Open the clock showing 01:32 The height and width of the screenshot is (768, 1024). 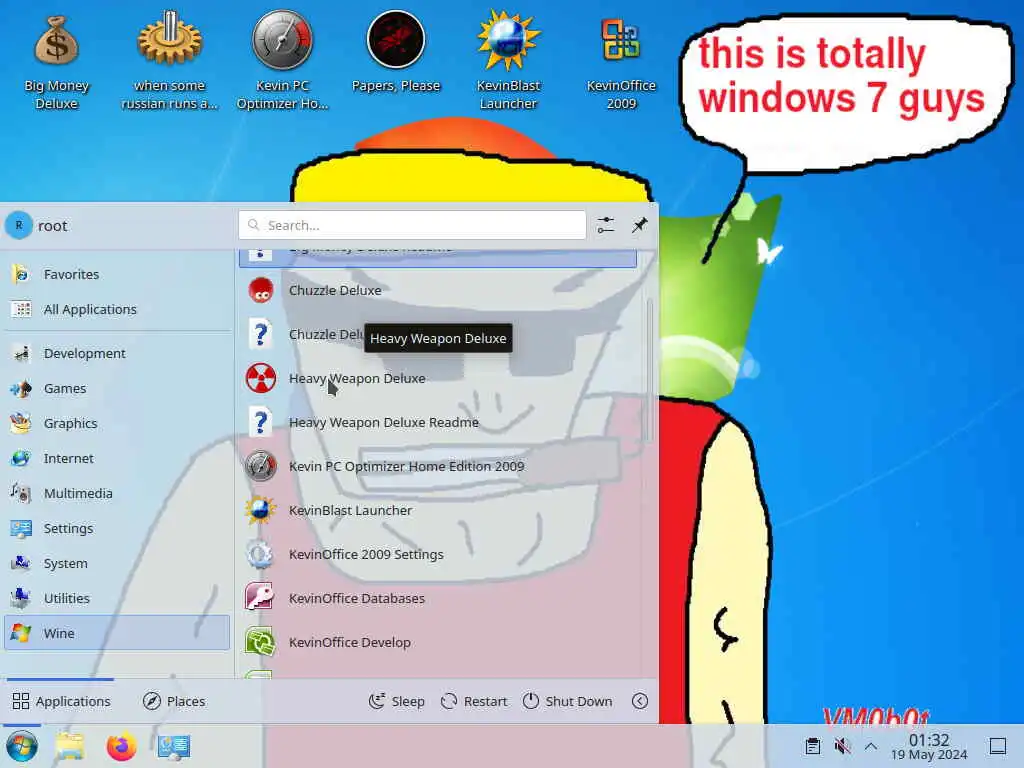point(929,746)
